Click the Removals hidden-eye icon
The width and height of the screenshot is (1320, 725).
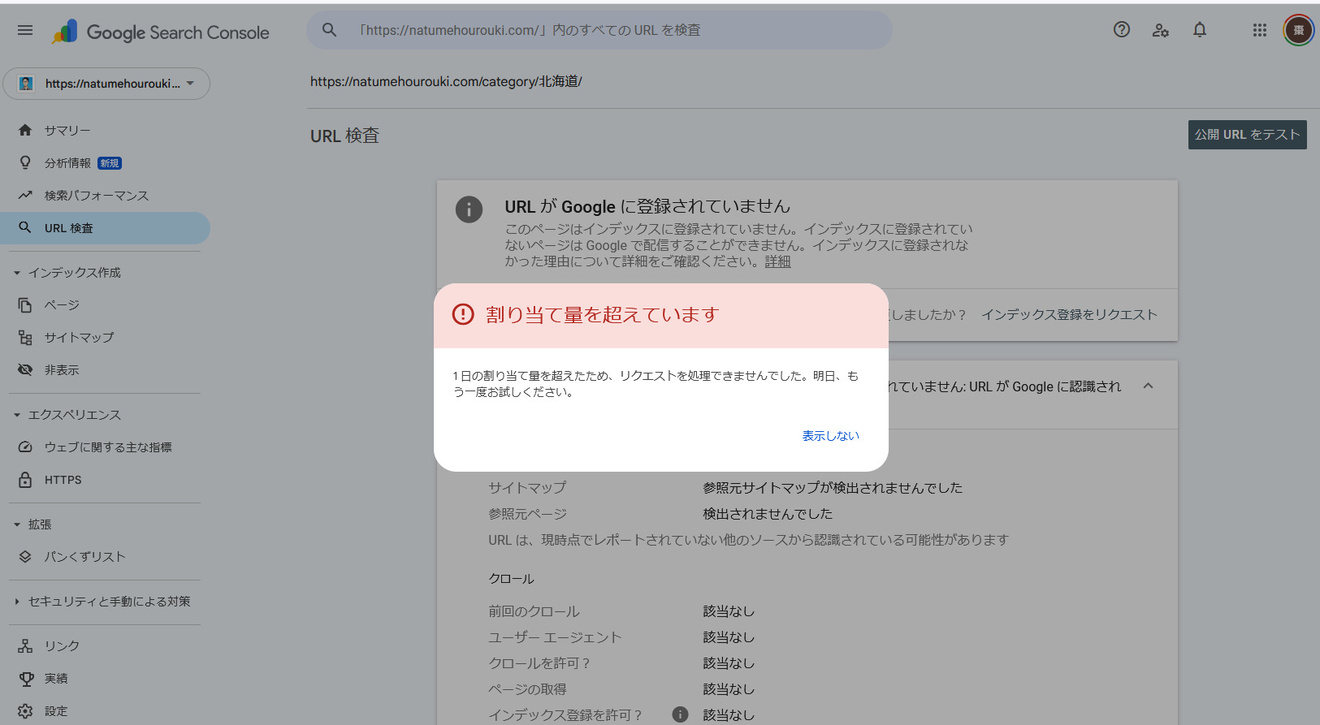click(25, 370)
